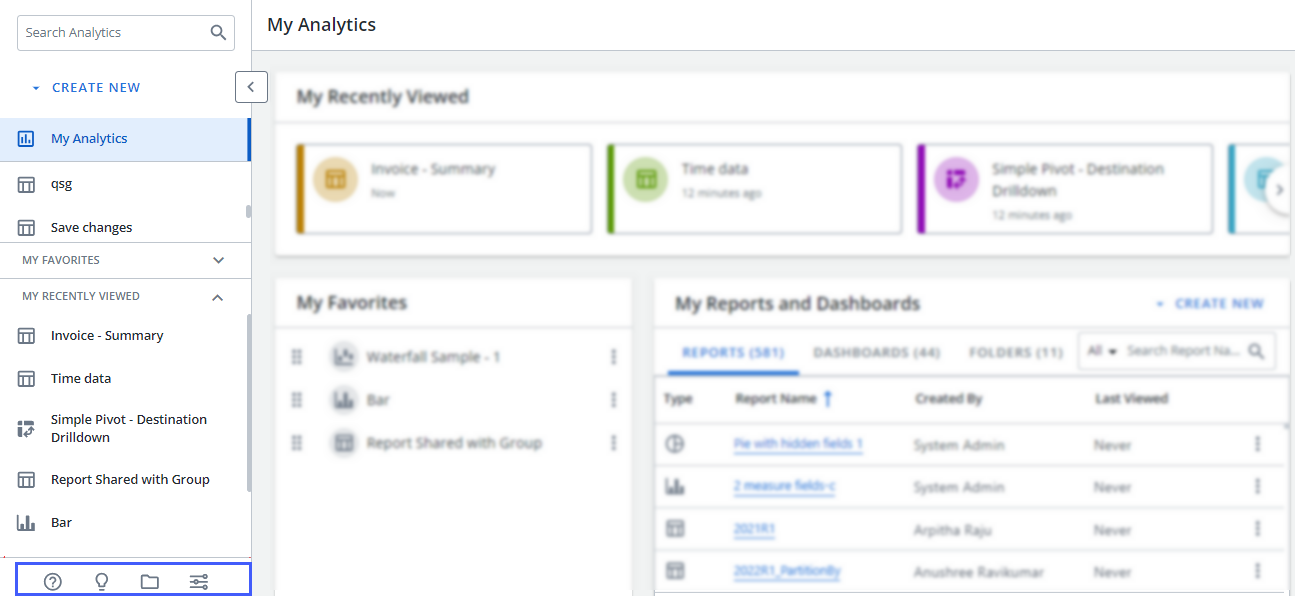
Task: Open the Create New dropdown in sidebar
Action: 86,88
